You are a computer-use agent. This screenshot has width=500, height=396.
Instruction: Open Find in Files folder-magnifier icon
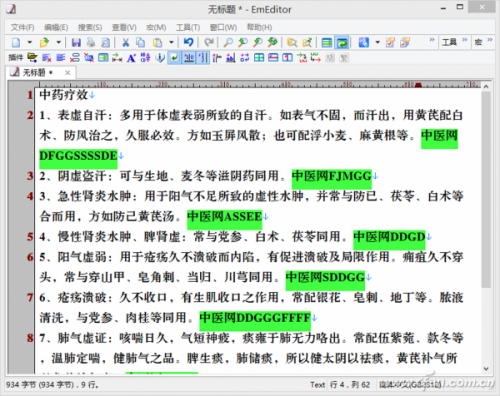(x=292, y=42)
